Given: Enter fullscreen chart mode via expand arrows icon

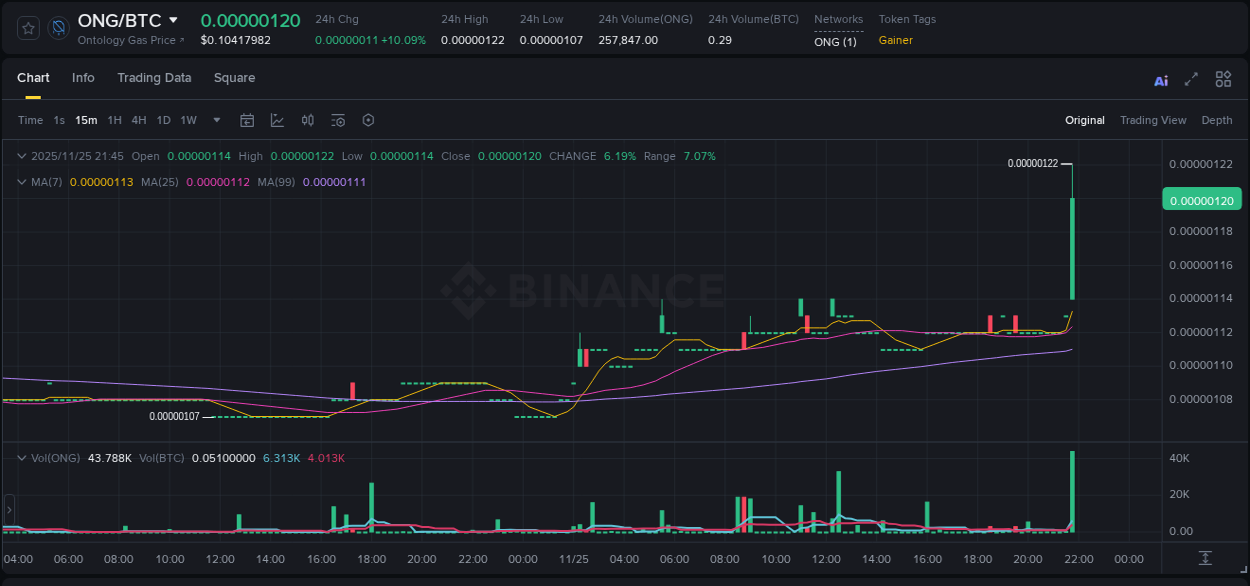Looking at the screenshot, I should click(x=1190, y=79).
